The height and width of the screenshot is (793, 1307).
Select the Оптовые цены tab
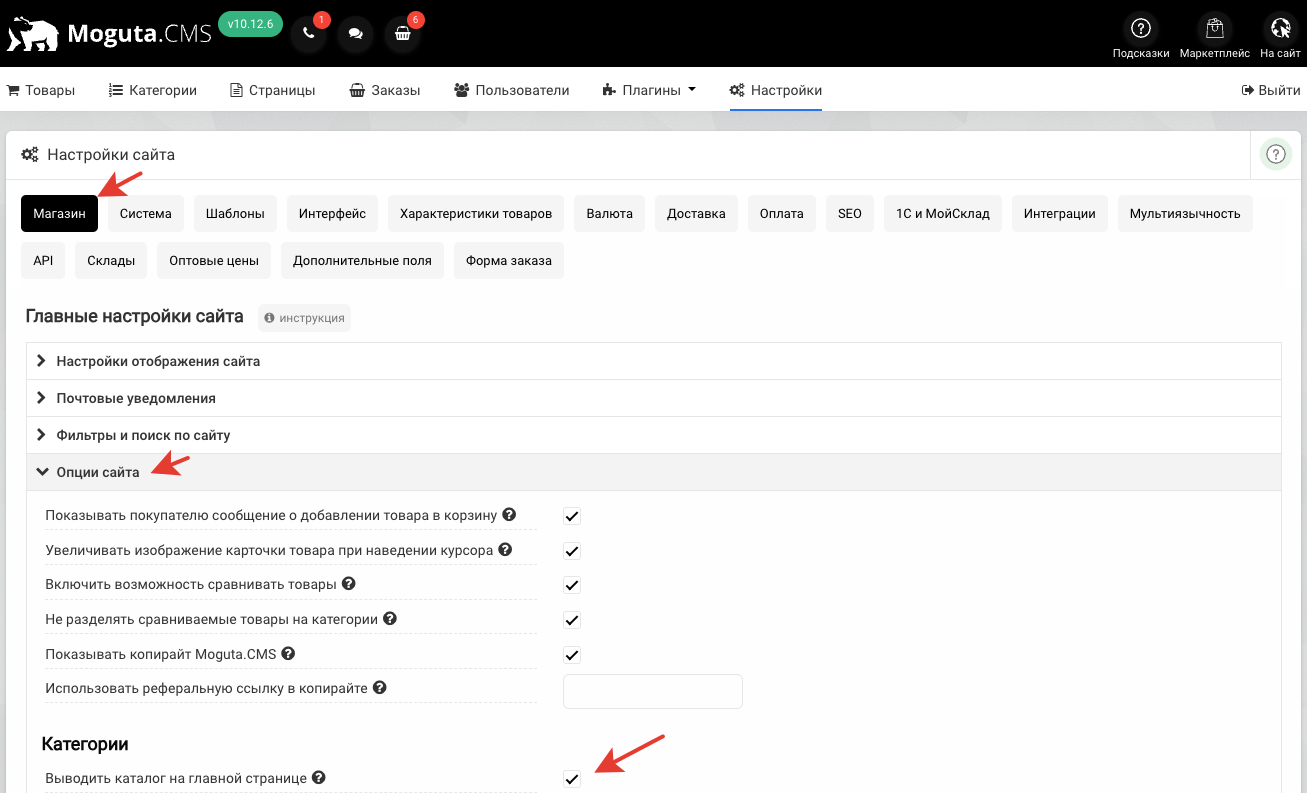tap(214, 261)
